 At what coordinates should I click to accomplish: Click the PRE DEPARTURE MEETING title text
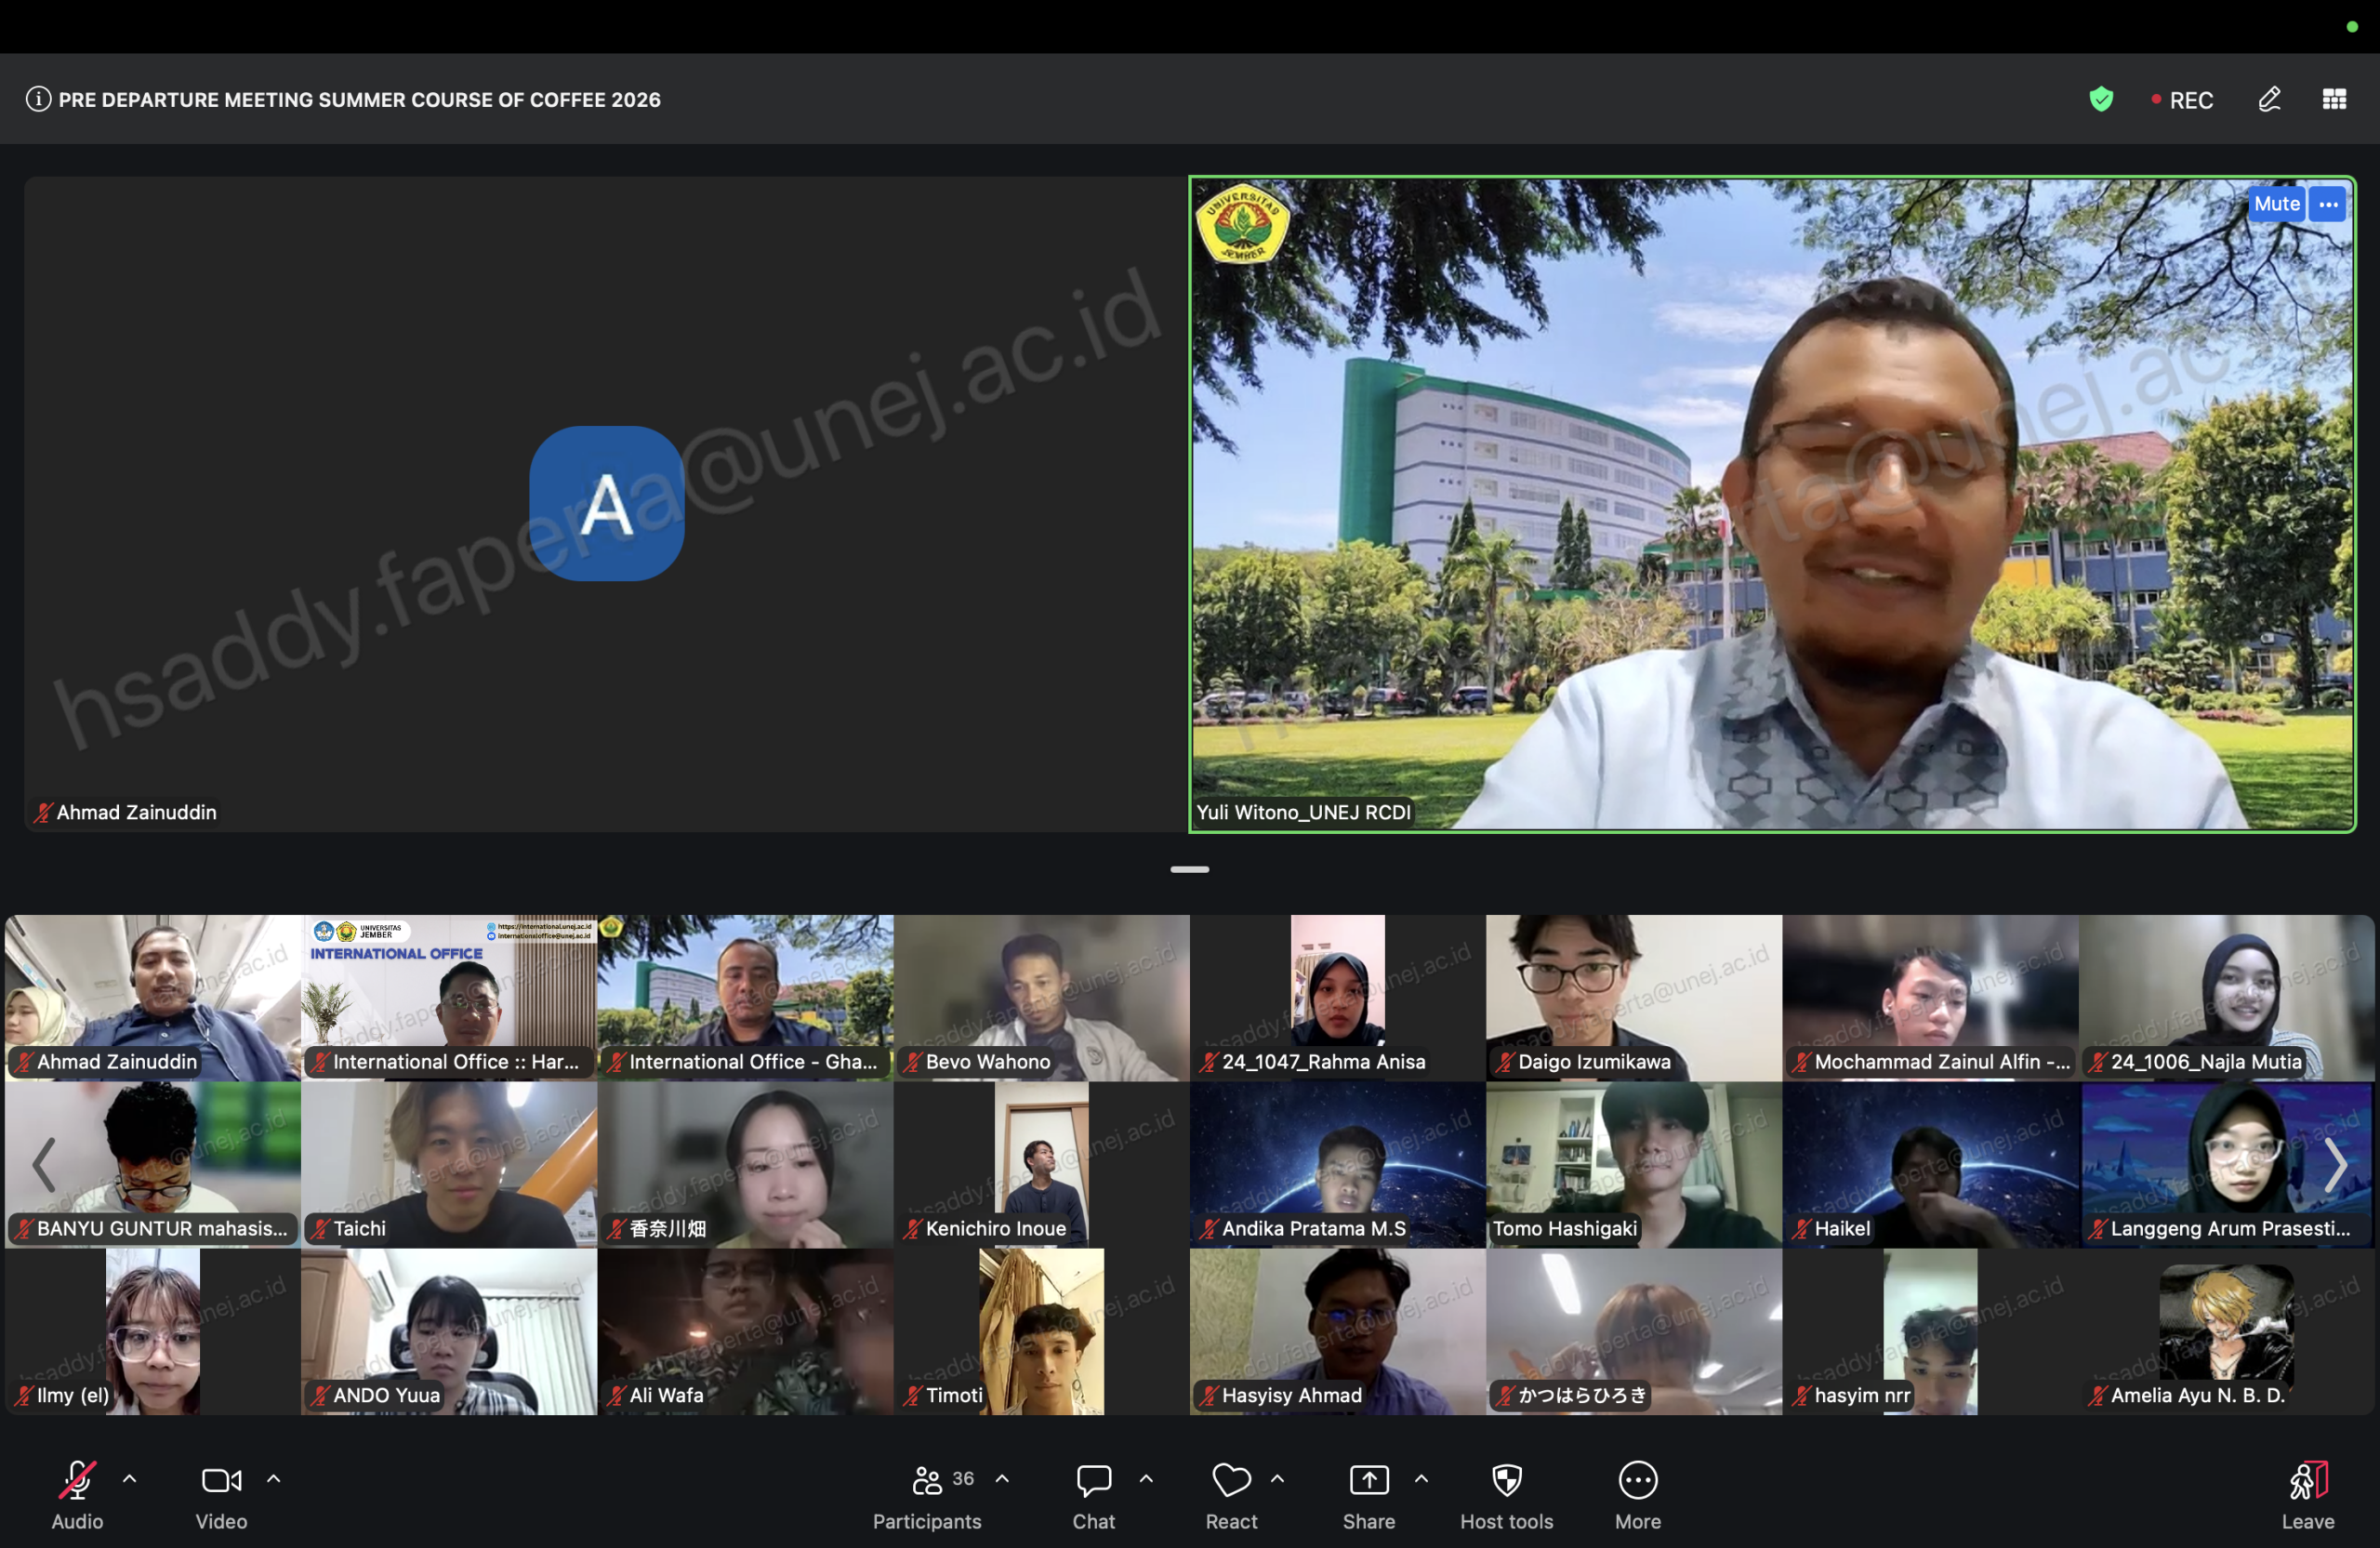[x=359, y=100]
